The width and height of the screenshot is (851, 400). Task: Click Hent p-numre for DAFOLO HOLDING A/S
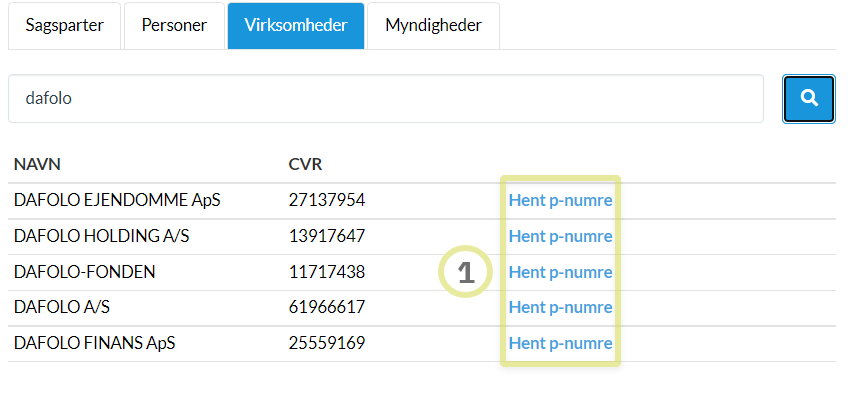560,236
